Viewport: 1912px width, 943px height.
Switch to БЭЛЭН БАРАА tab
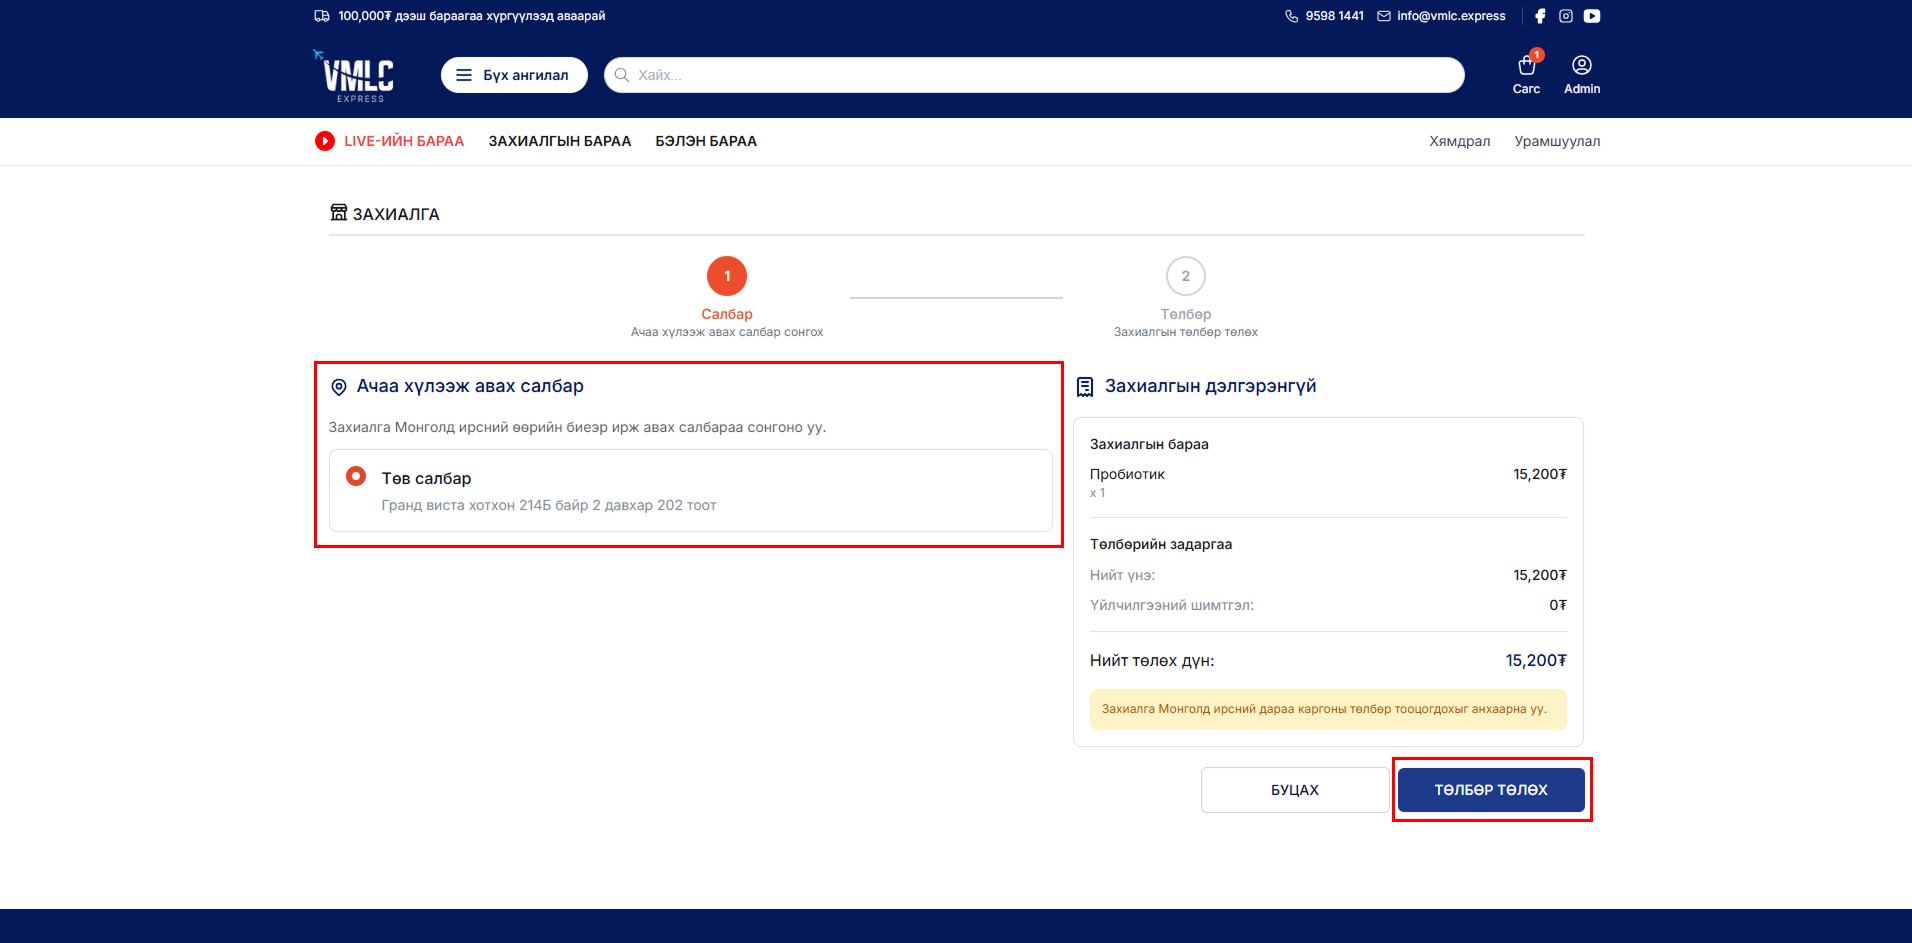(706, 141)
